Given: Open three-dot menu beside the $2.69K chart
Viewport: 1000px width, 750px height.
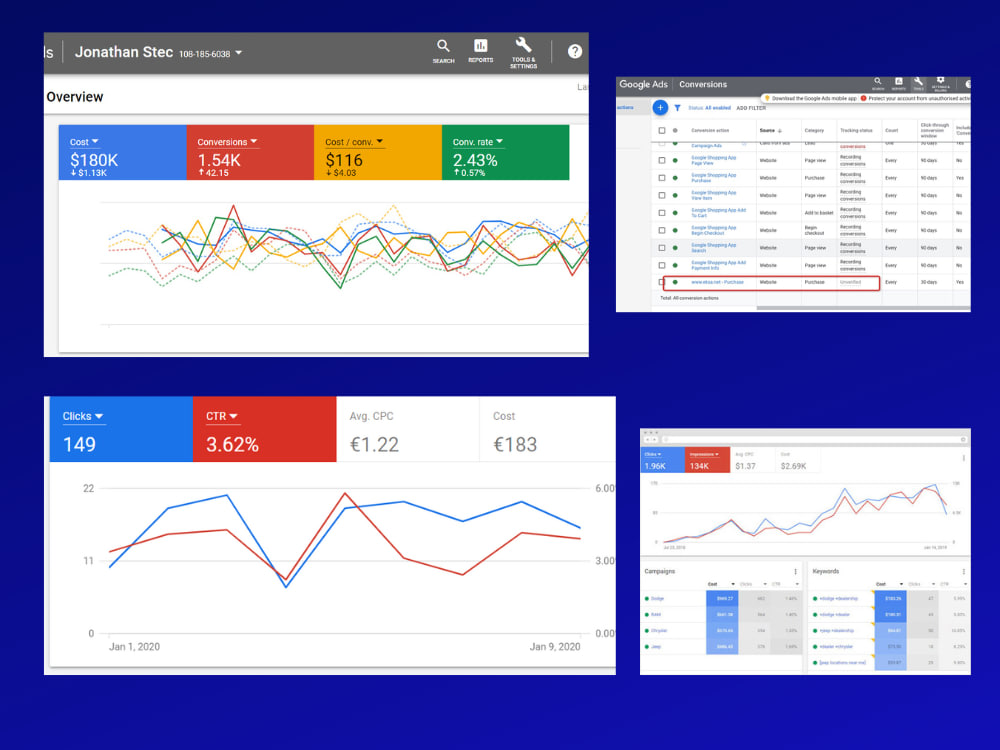Looking at the screenshot, I should tap(963, 458).
